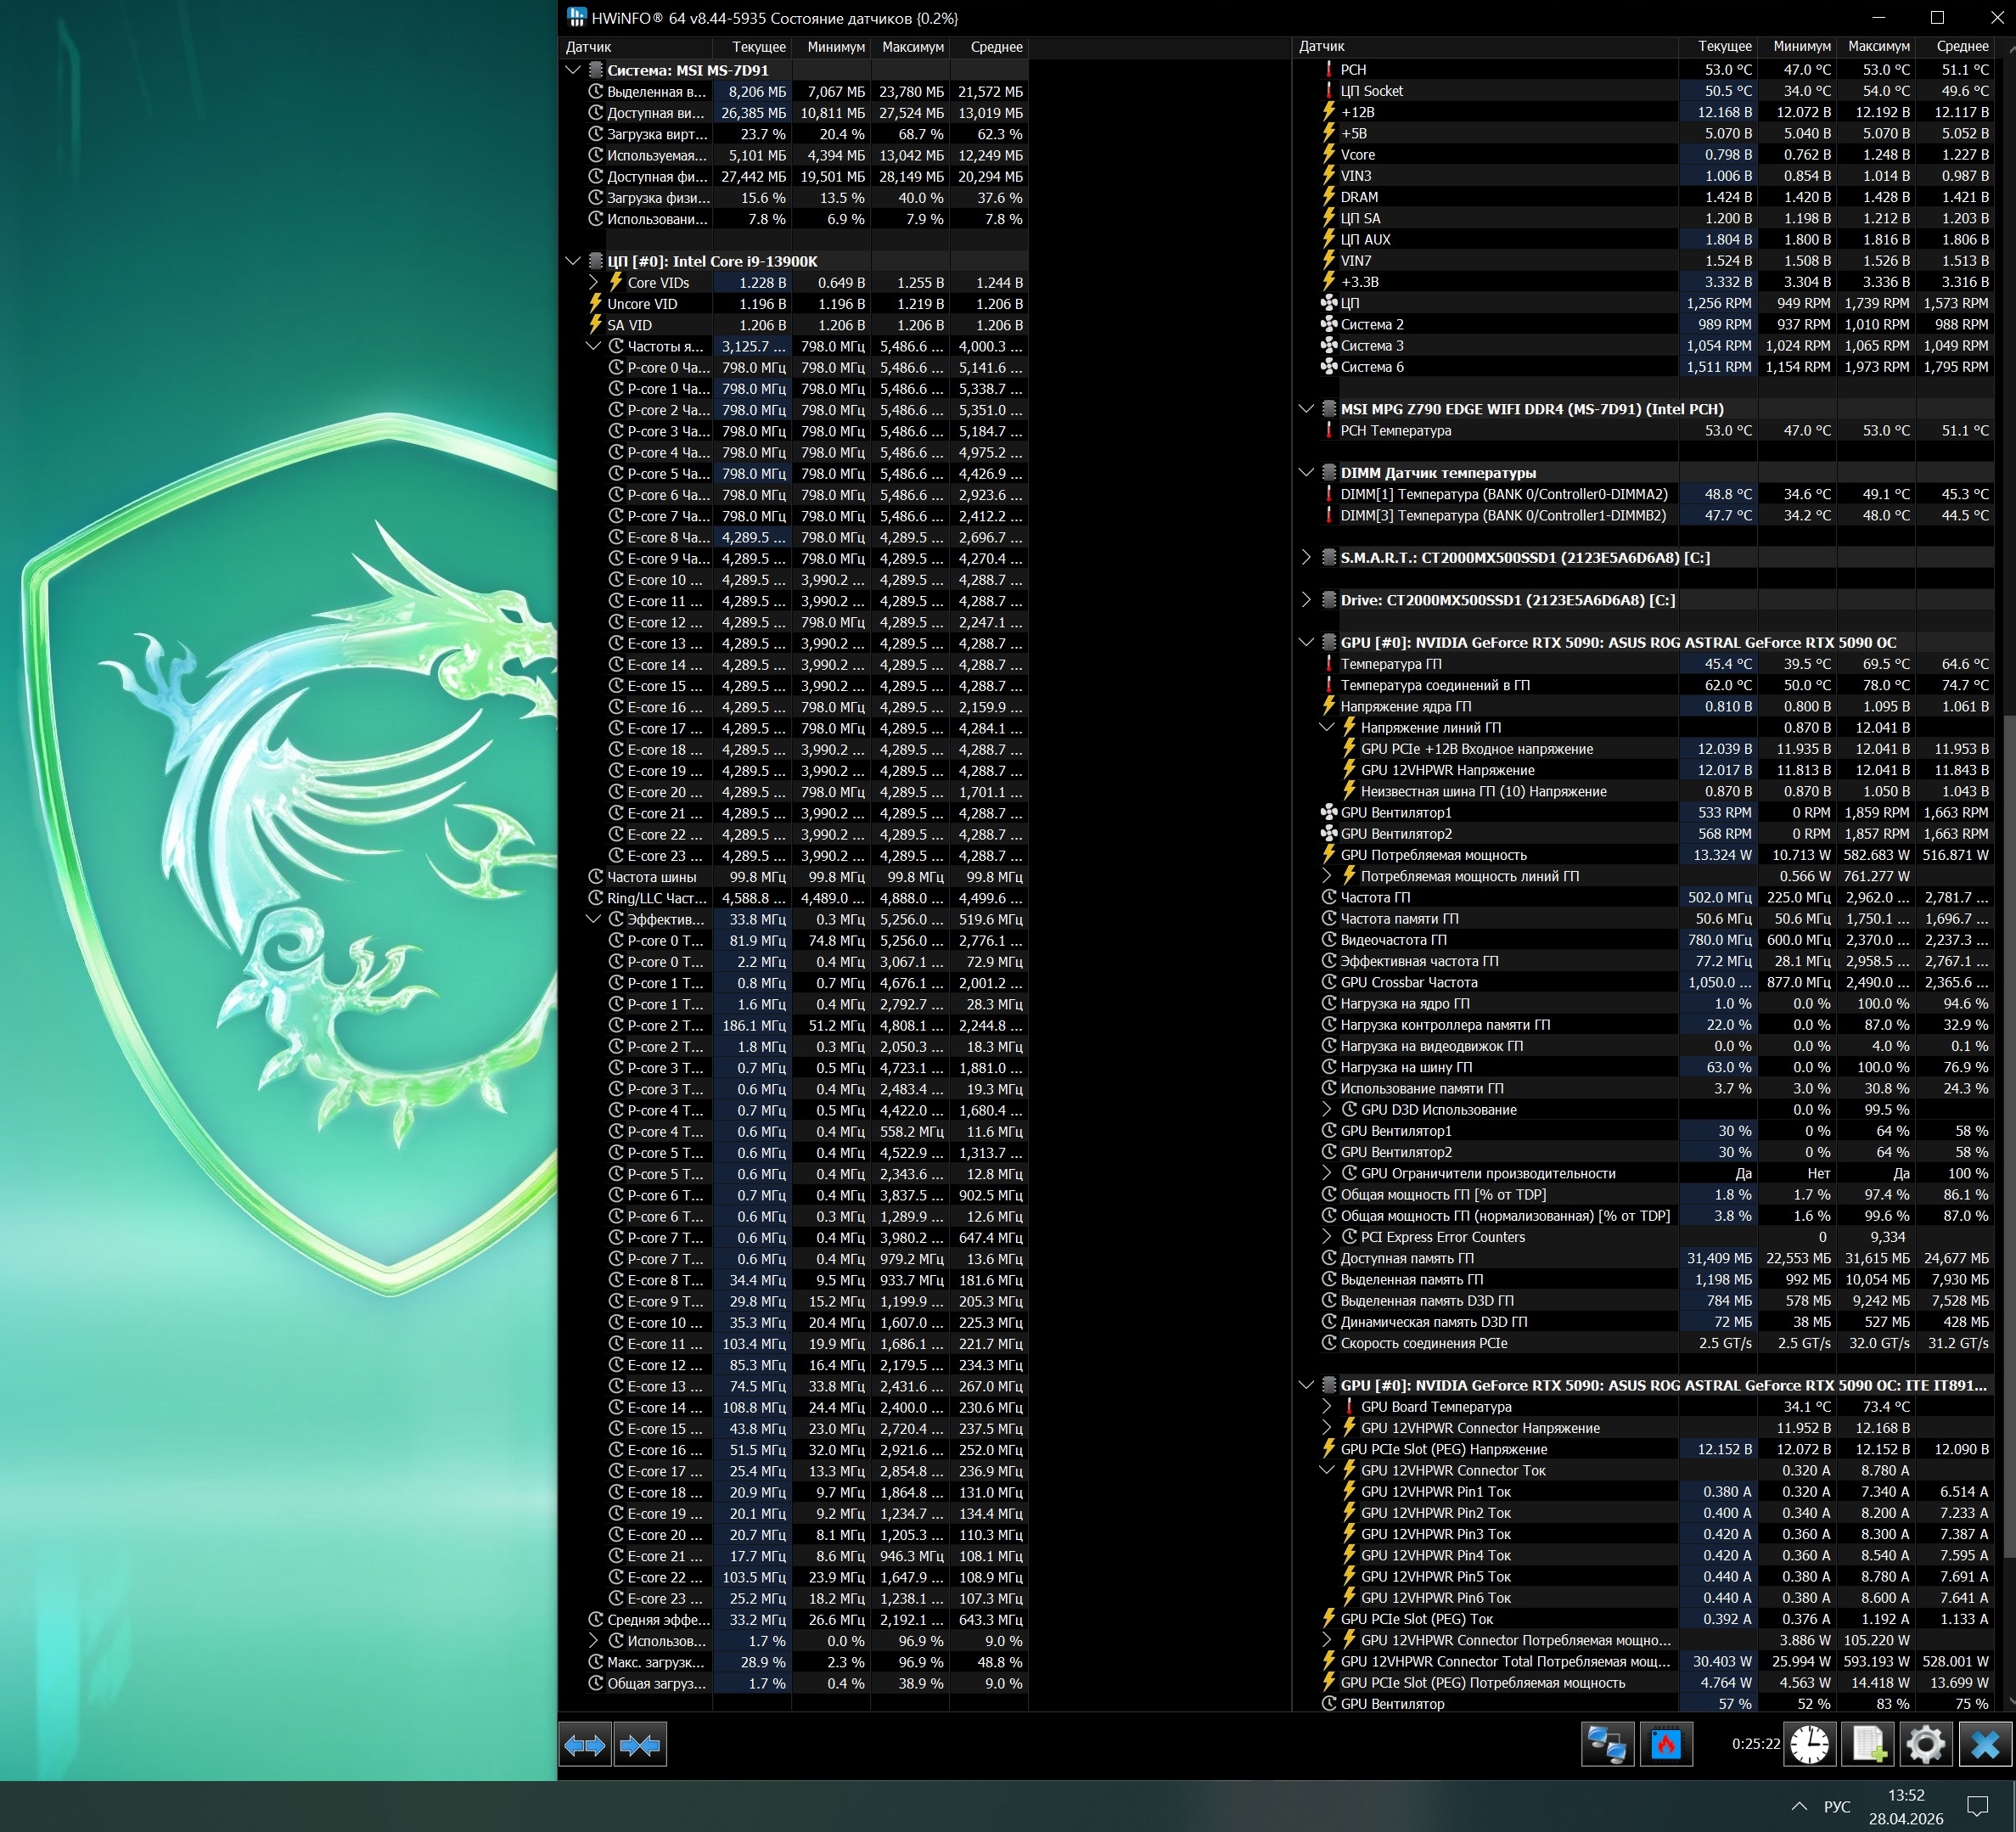Reset the elapsed-time clock icon
2016x1832 pixels.
click(x=1809, y=1744)
